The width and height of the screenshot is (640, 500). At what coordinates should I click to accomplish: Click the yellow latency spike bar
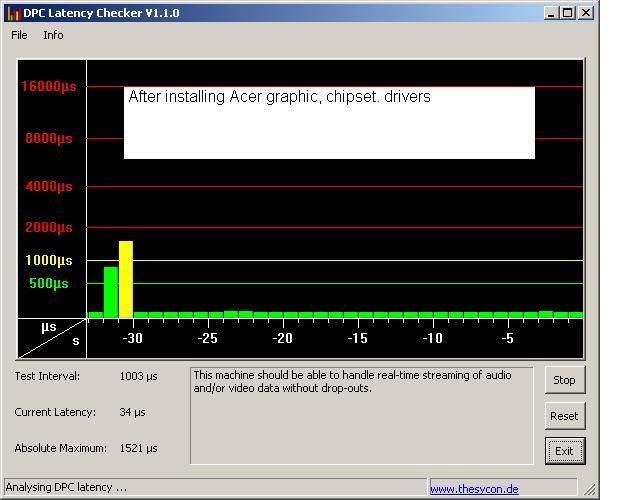click(126, 280)
